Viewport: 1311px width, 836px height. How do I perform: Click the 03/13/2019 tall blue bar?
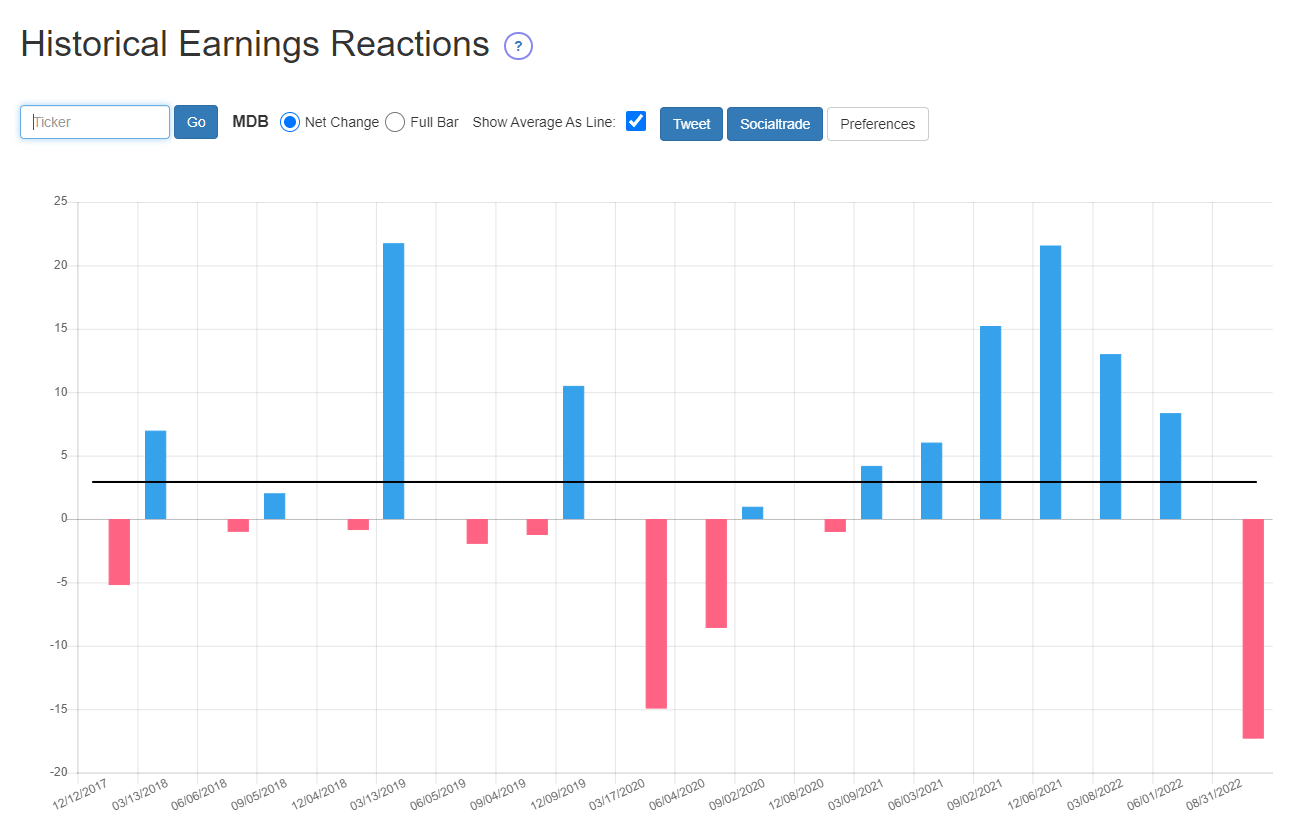point(394,380)
